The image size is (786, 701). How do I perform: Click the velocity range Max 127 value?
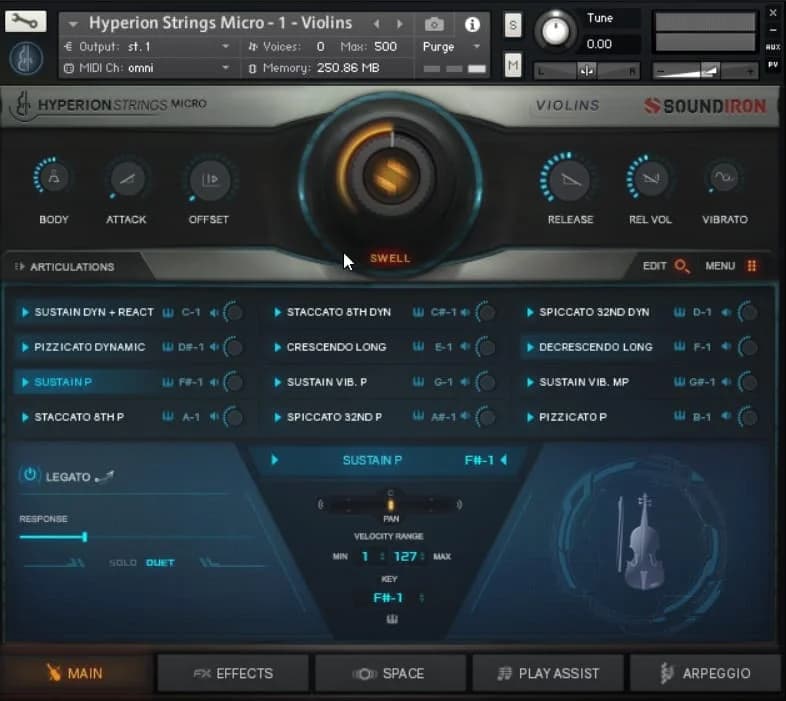(405, 556)
